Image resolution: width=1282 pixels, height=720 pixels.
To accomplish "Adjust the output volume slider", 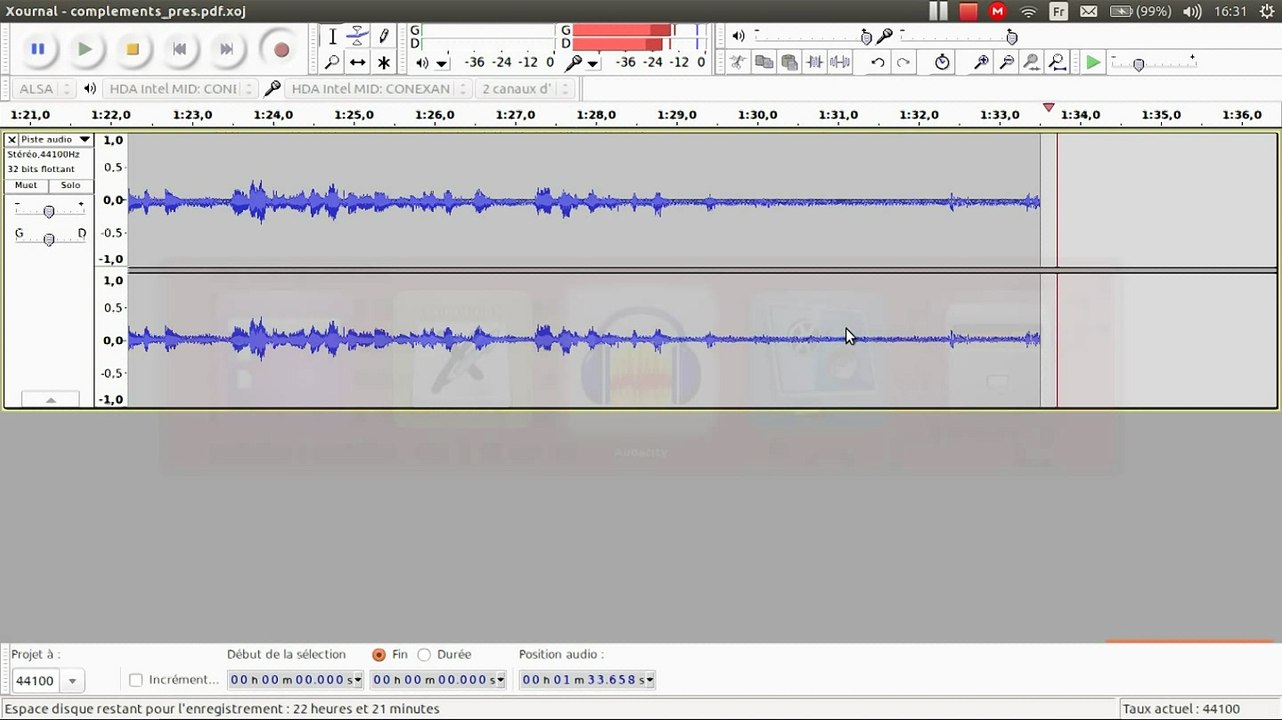I will coord(812,36).
